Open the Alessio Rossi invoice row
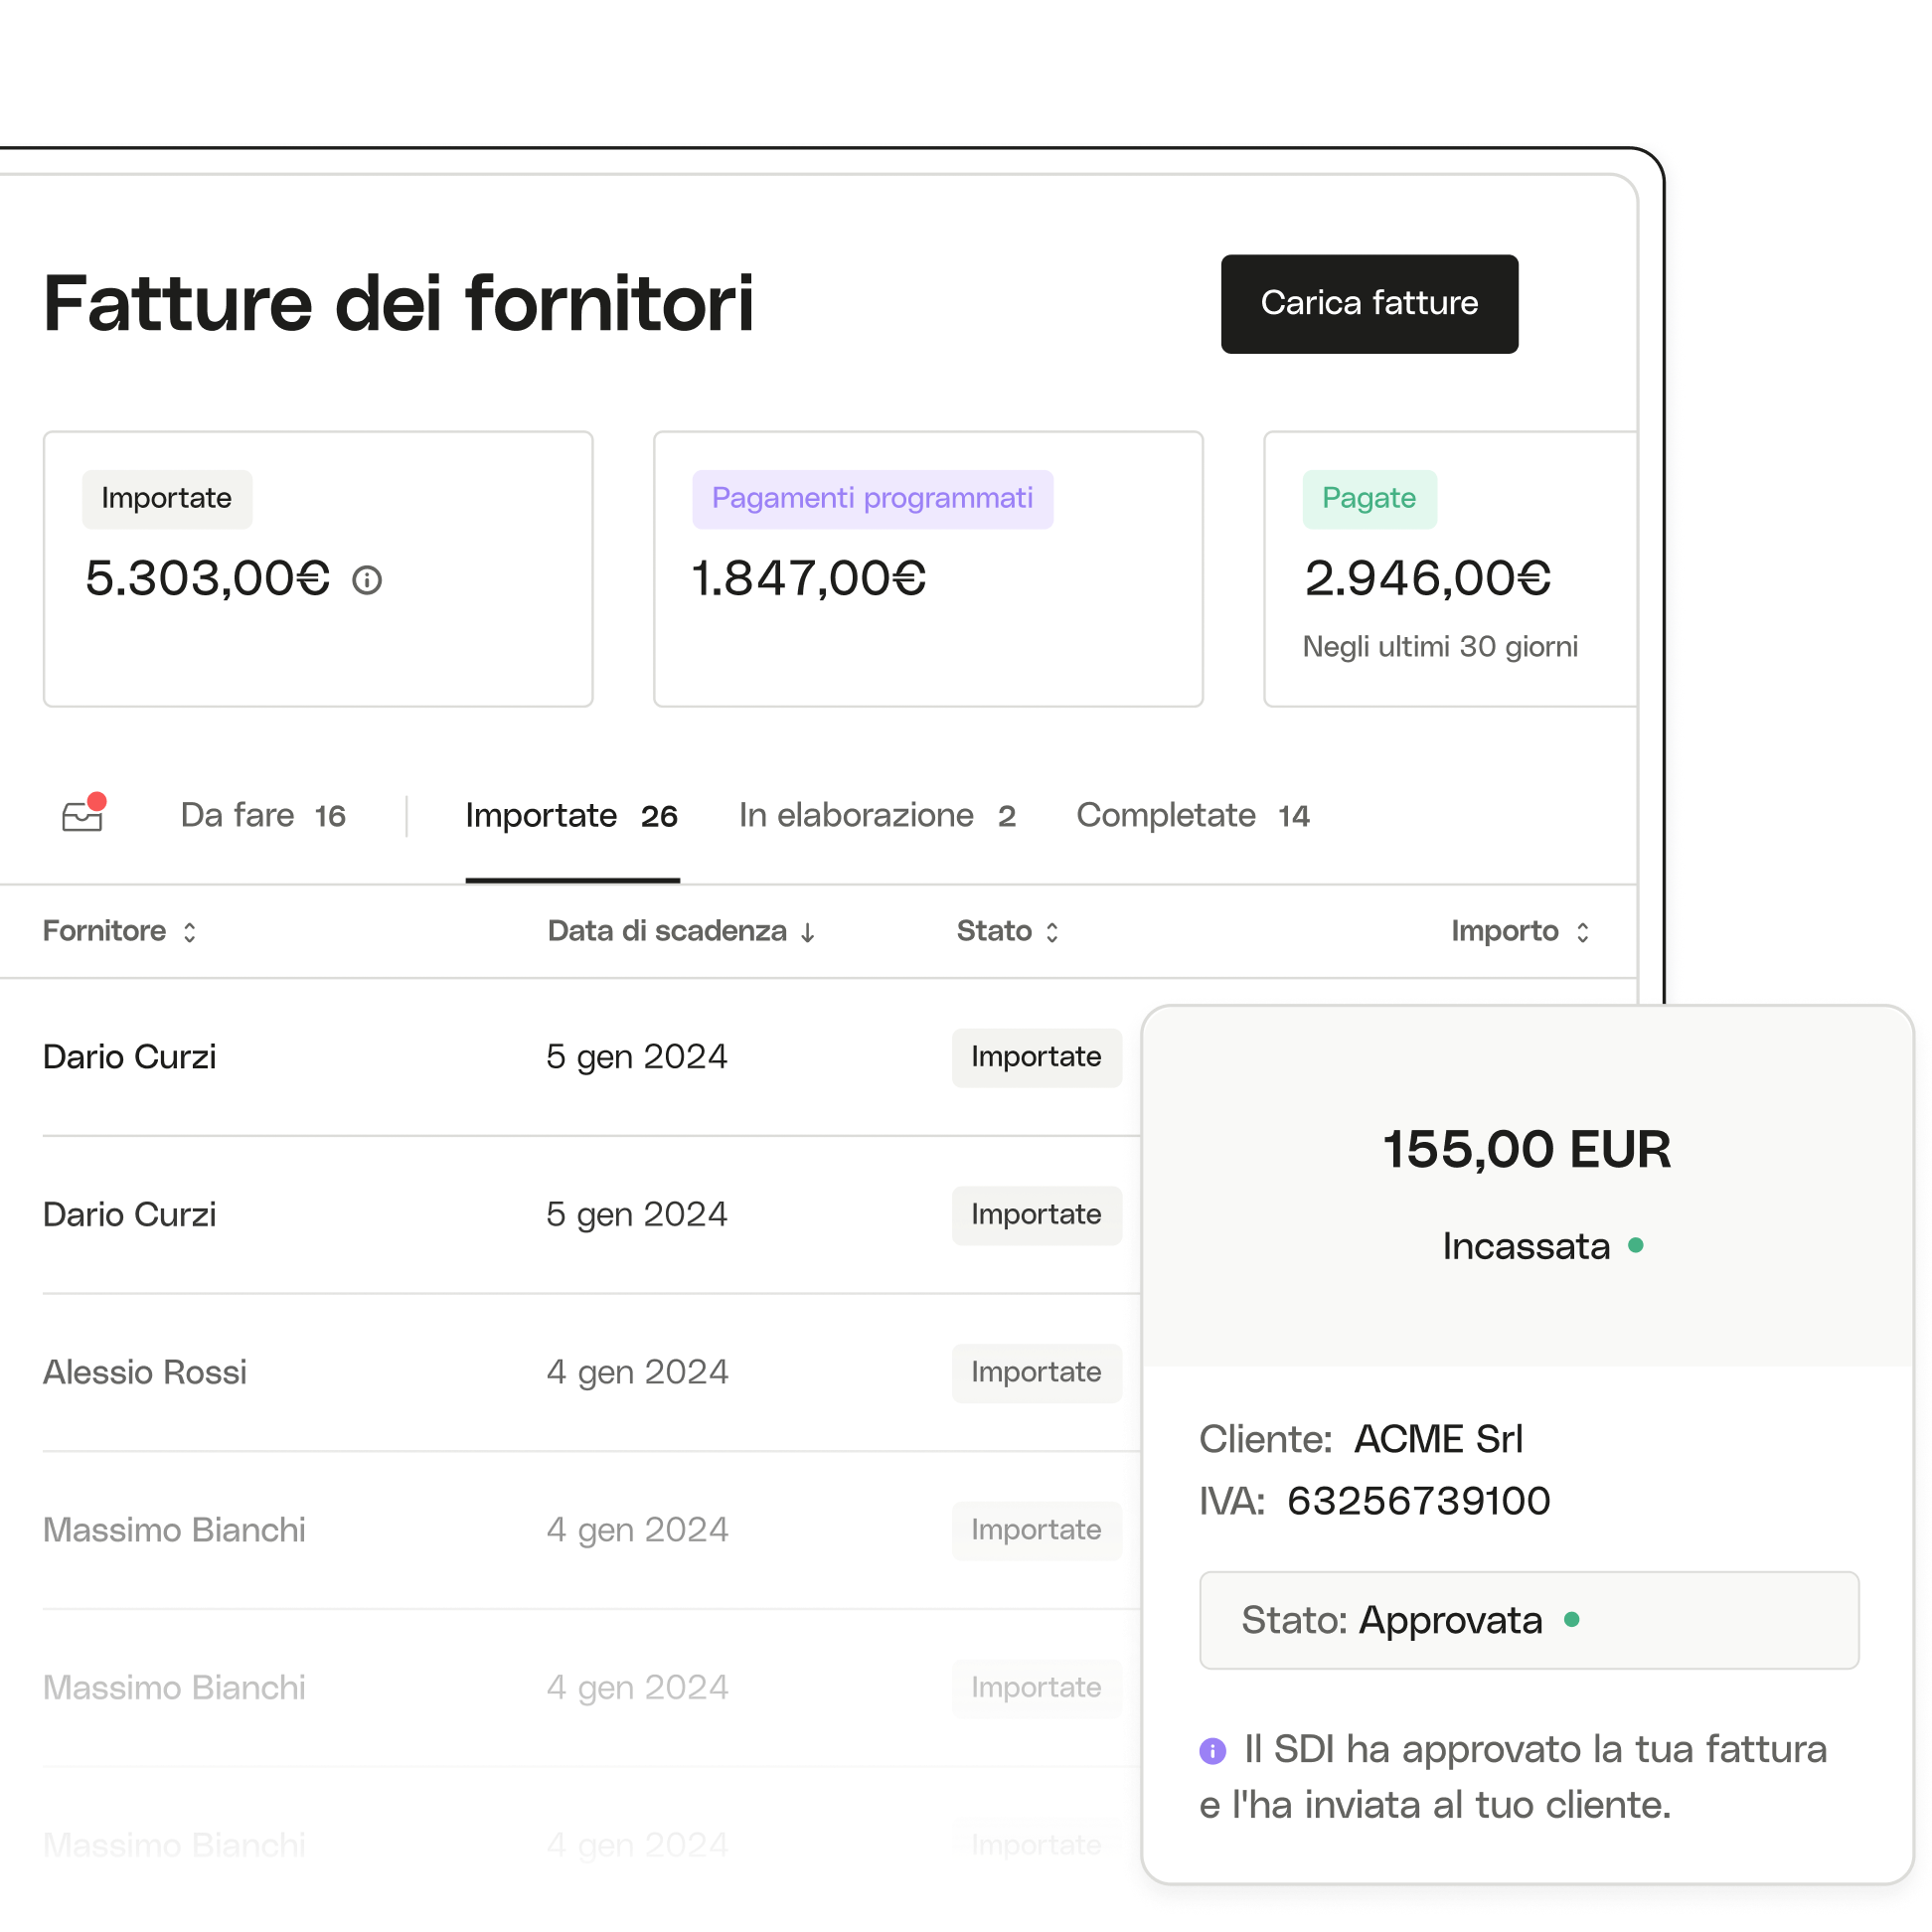Image resolution: width=1932 pixels, height=1932 pixels. tap(591, 1372)
